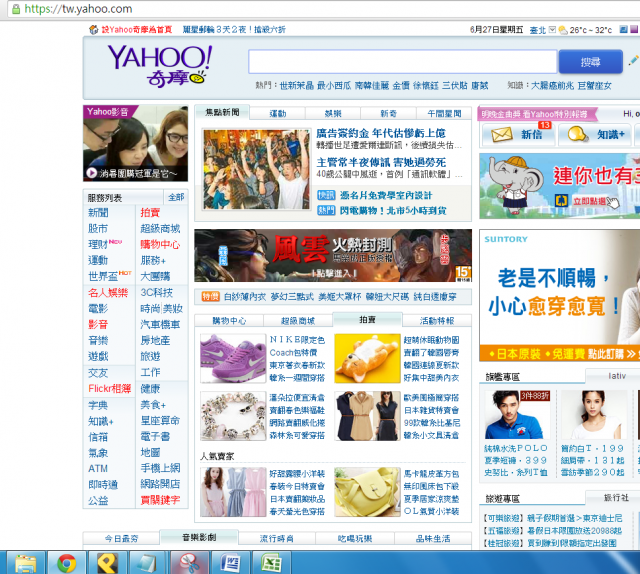Open the 音樂影劇 tab at the bottom
The image size is (640, 574).
point(199,537)
